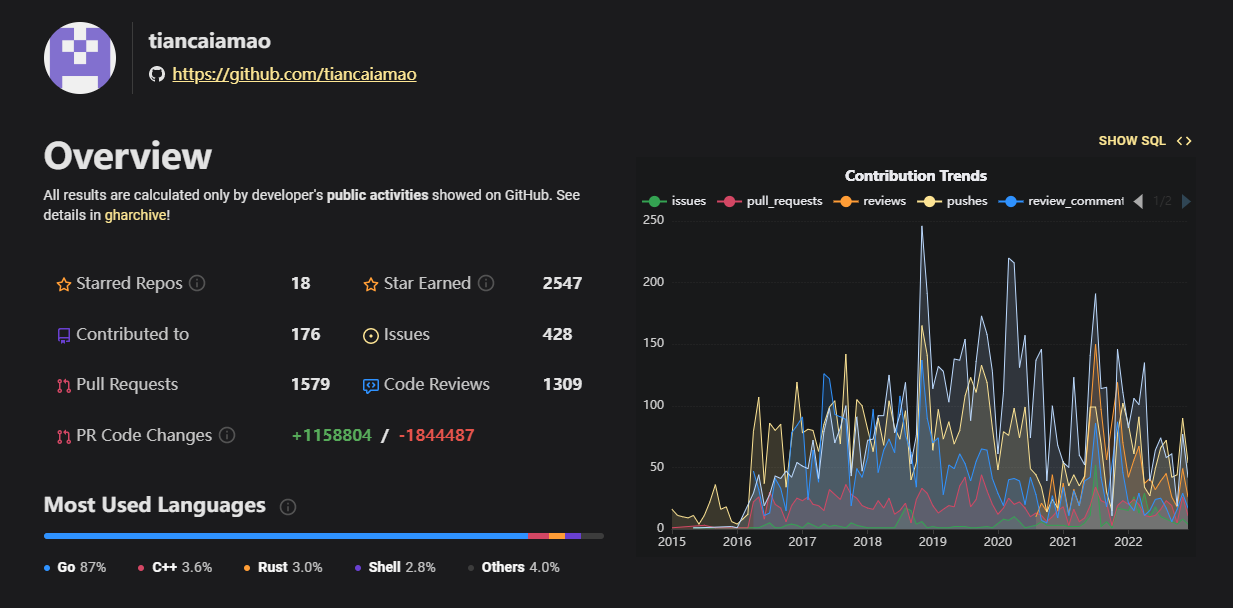The width and height of the screenshot is (1233, 608).
Task: Open the github.com/tiancaiamao profile link
Action: click(x=294, y=74)
